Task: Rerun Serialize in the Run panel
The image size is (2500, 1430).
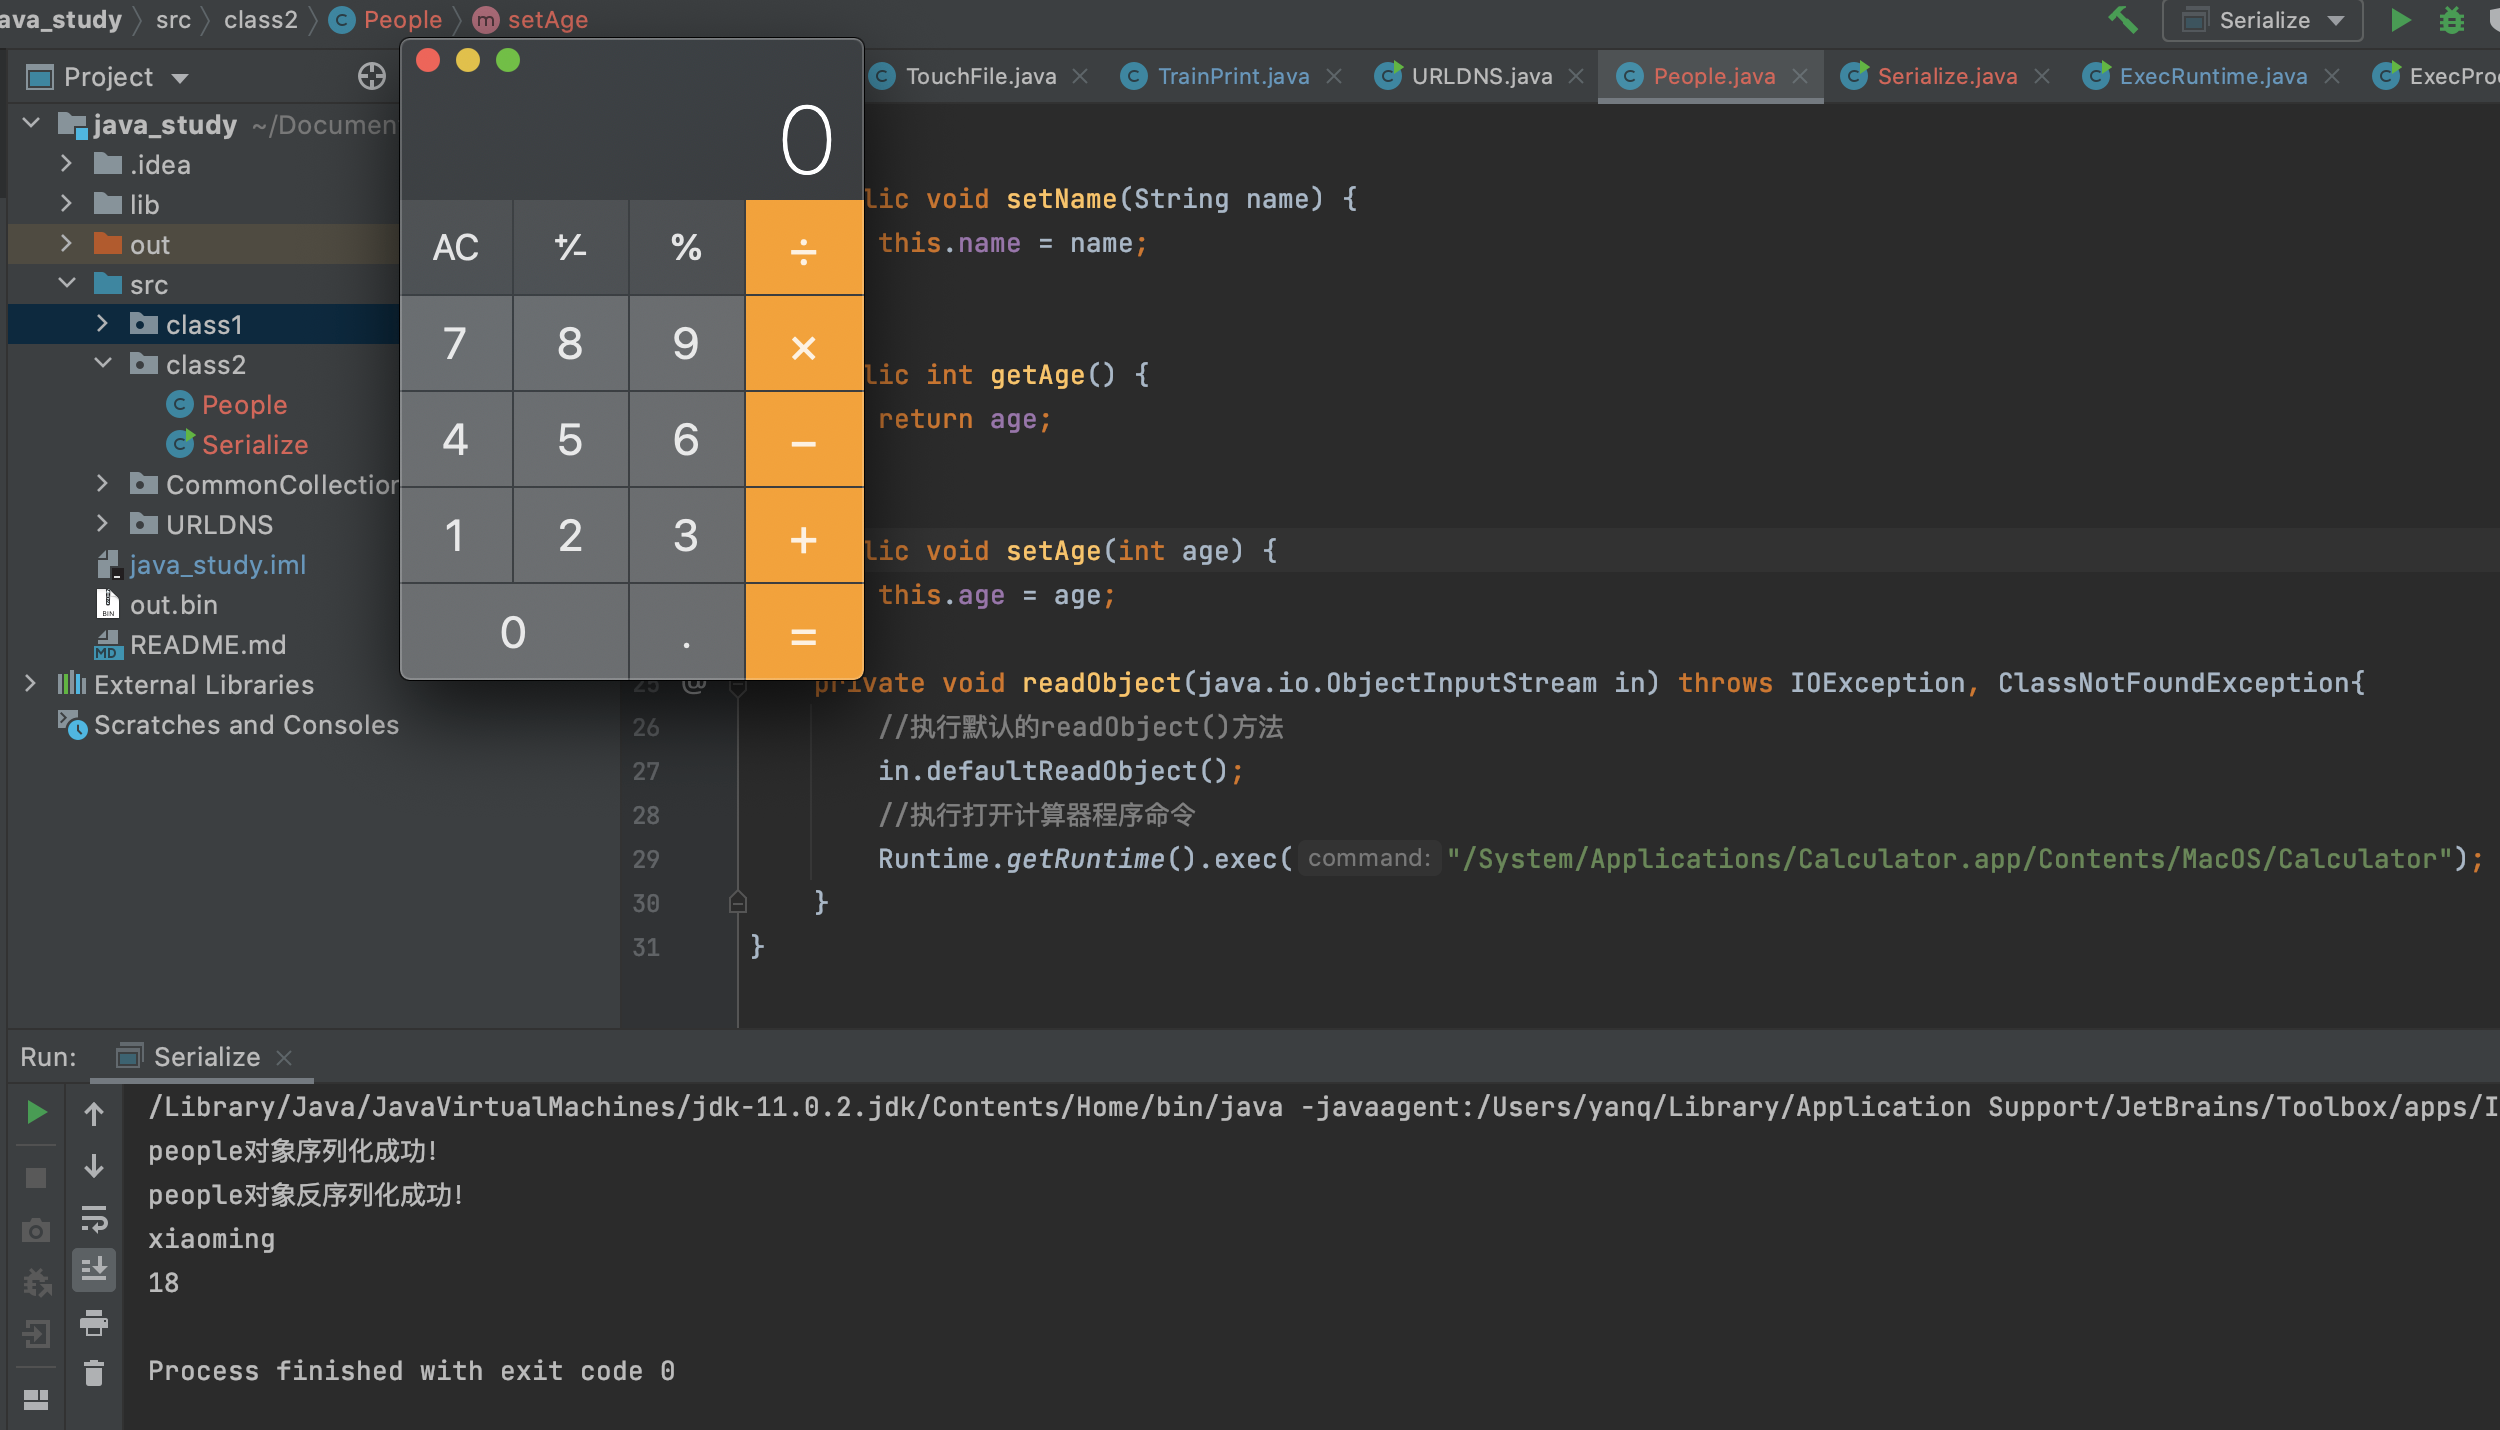Action: point(36,1112)
